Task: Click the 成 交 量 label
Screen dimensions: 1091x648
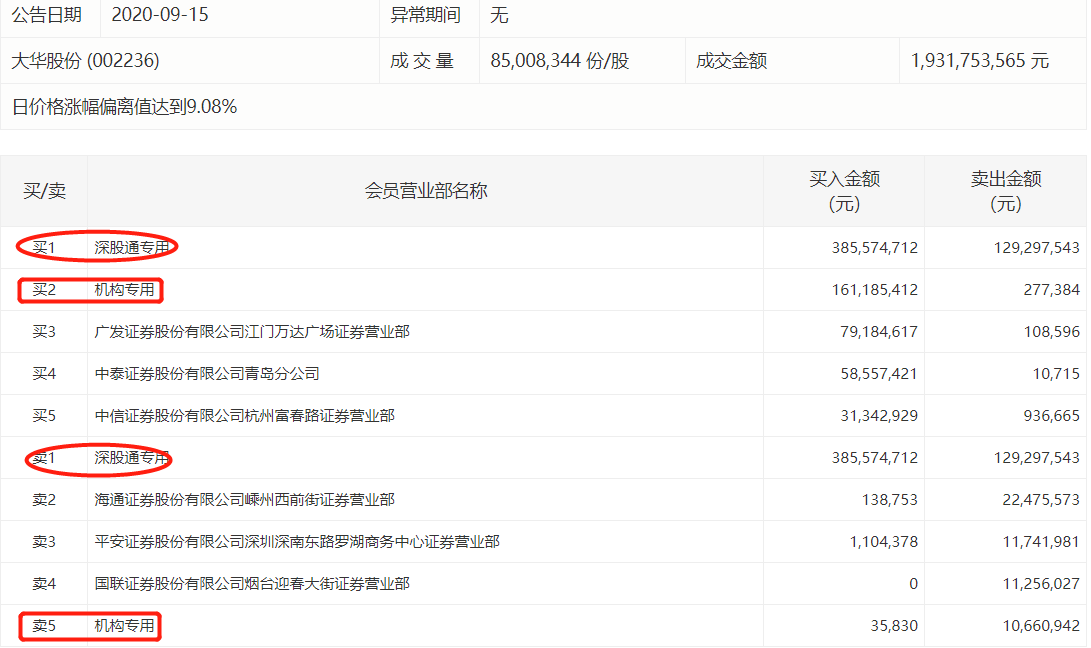Action: tap(422, 61)
